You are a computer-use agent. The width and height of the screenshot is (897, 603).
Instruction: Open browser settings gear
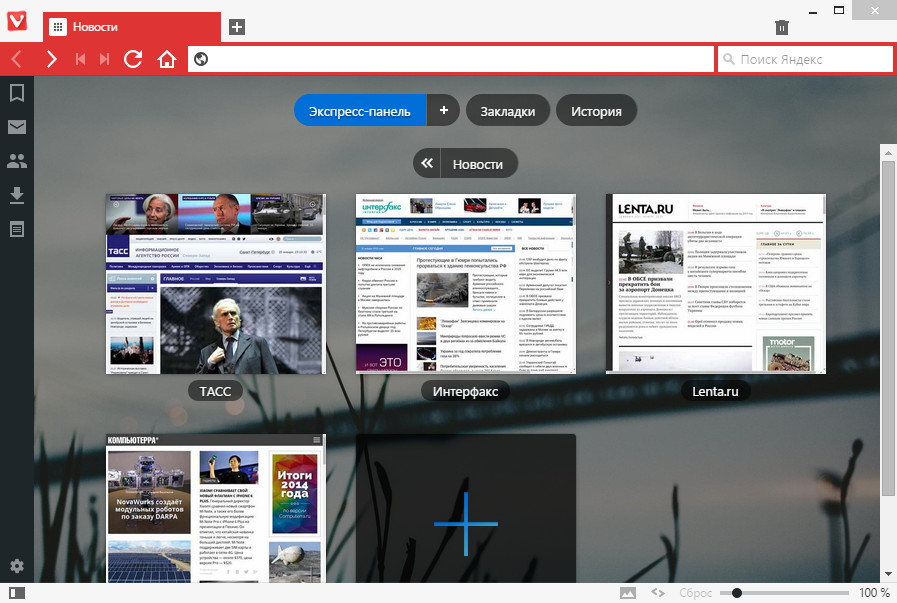coord(17,566)
